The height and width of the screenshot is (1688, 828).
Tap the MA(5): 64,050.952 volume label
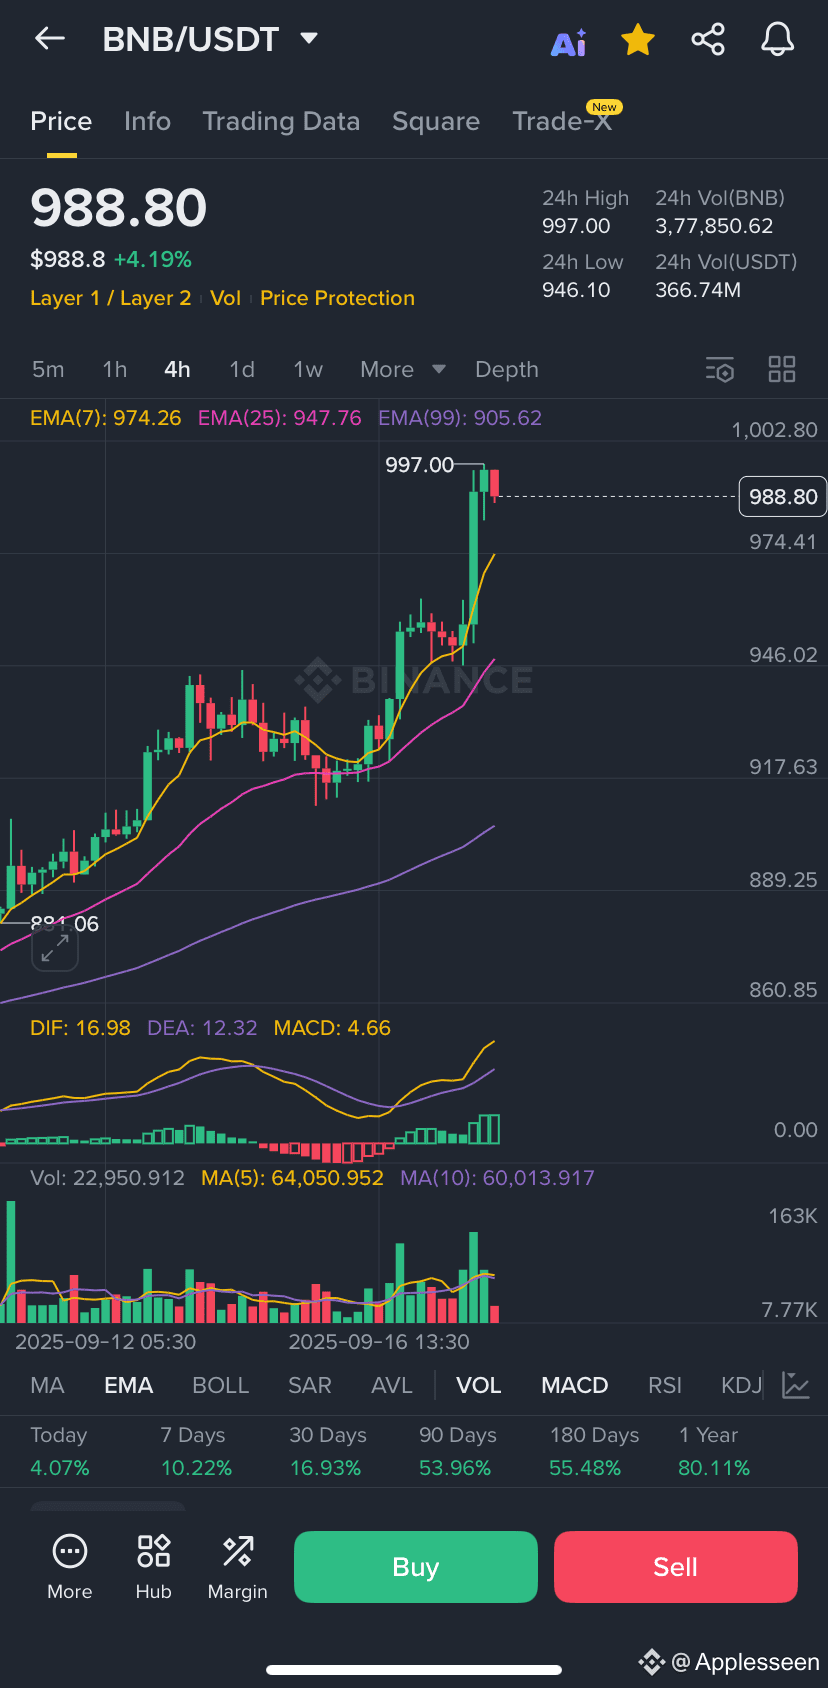(292, 1178)
